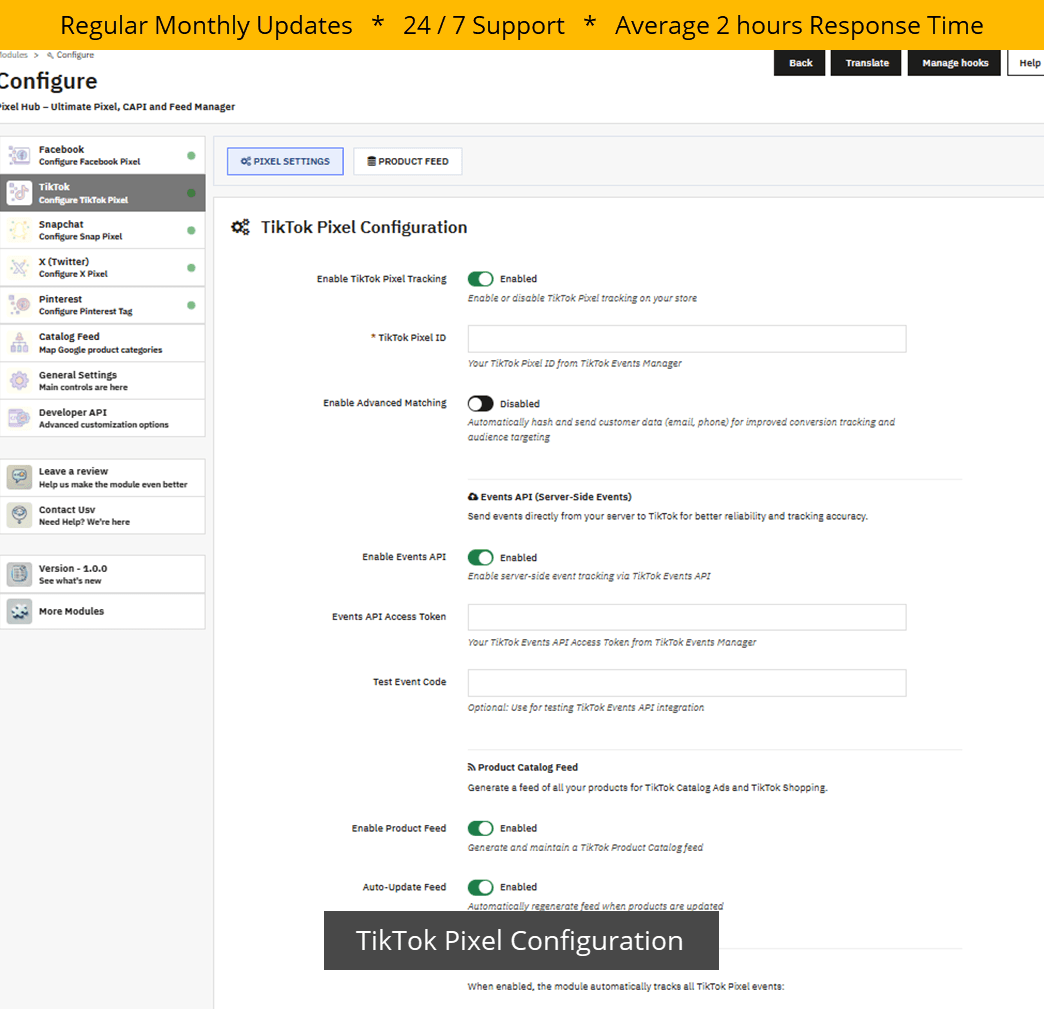Click the Leave a review chat icon
Image resolution: width=1044 pixels, height=1010 pixels.
pos(19,477)
